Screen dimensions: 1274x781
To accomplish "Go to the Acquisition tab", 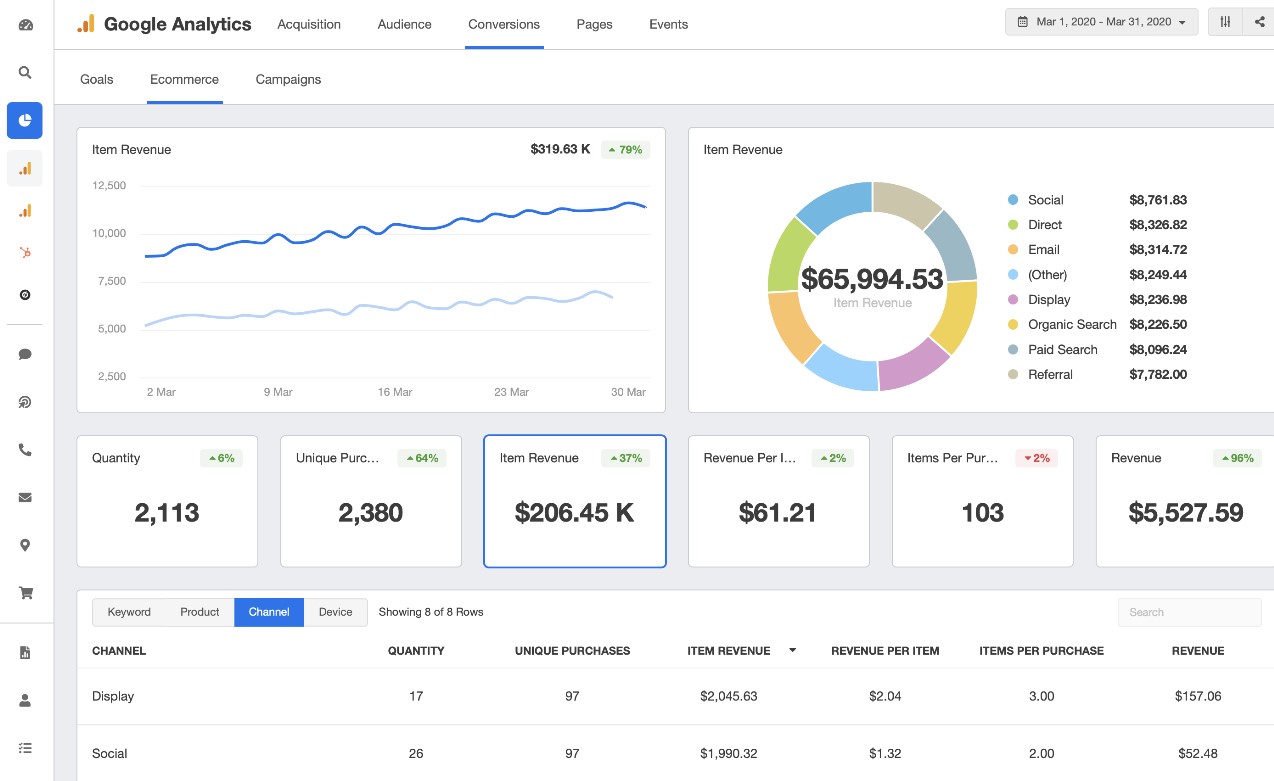I will pos(309,24).
